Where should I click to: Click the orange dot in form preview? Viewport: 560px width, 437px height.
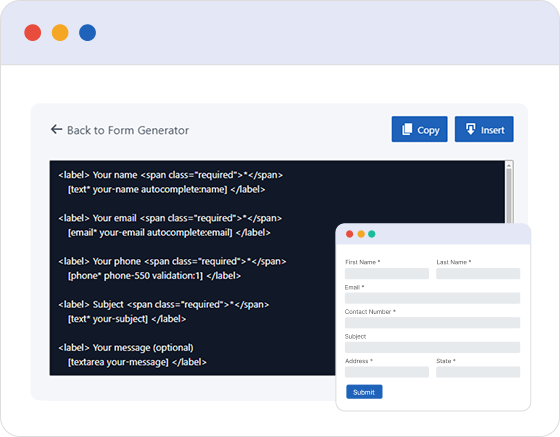361,234
